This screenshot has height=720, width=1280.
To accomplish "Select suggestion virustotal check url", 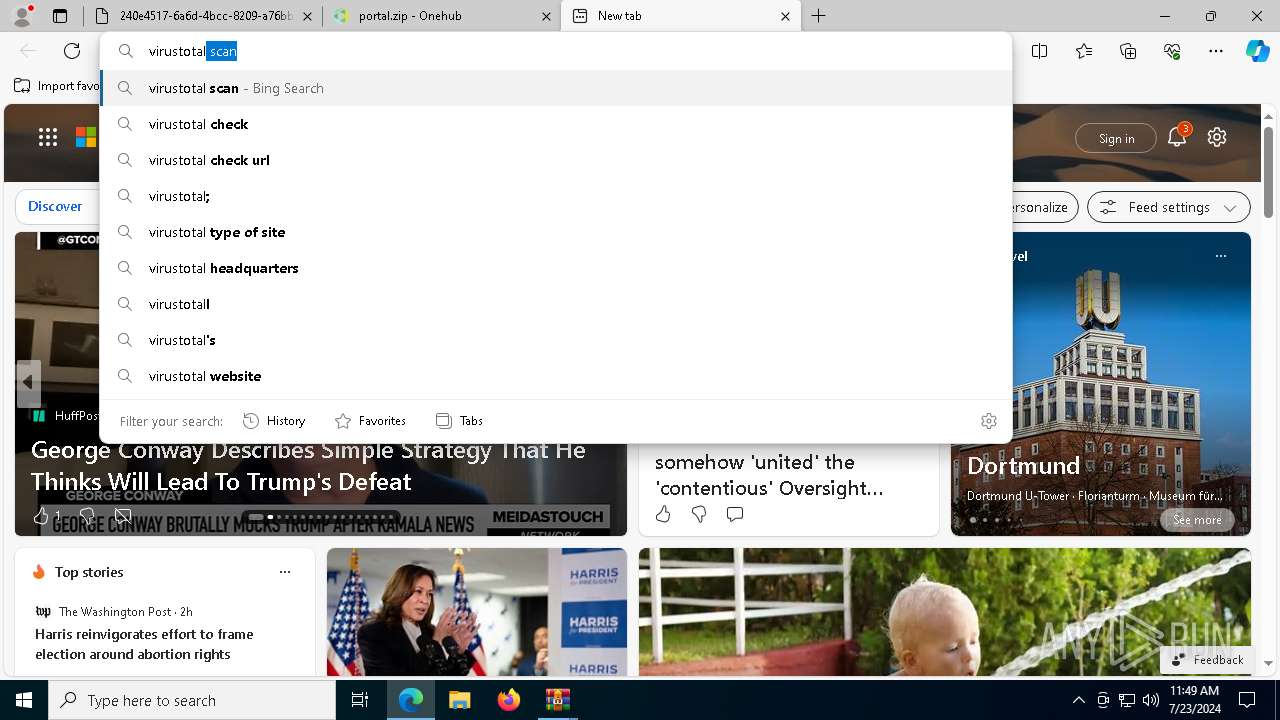I will pyautogui.click(x=556, y=160).
